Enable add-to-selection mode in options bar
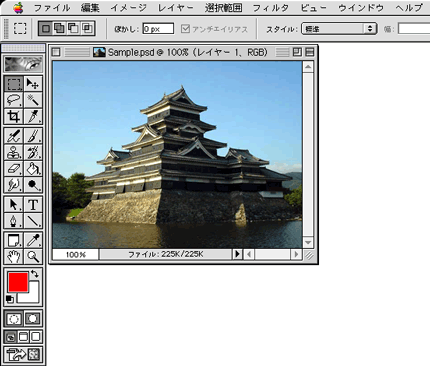This screenshot has height=366, width=430. [59, 29]
